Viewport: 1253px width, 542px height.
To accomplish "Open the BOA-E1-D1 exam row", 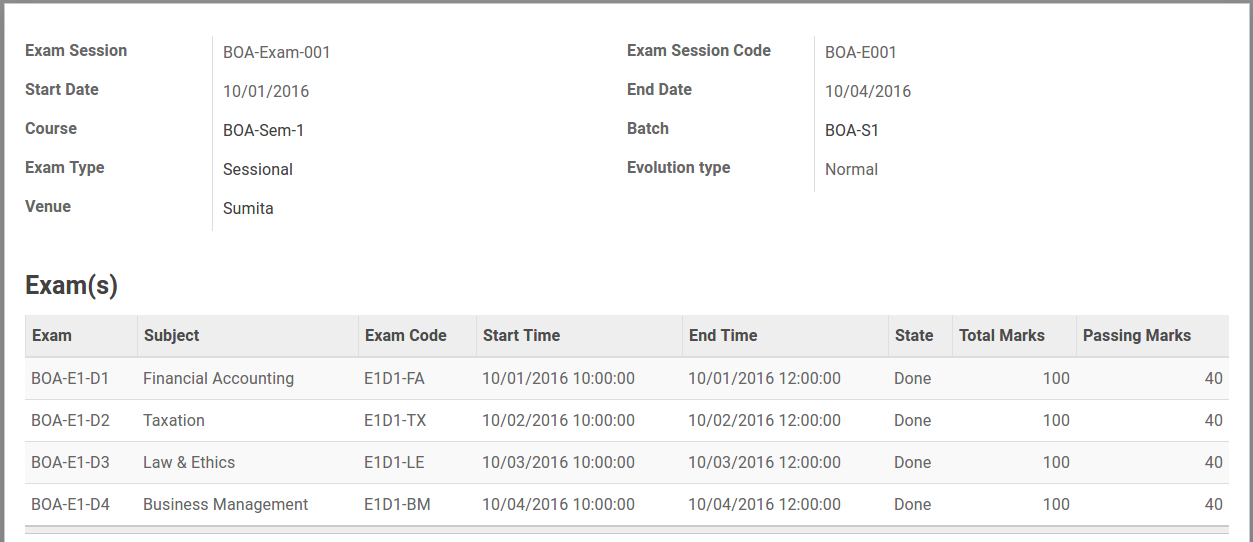I will tap(626, 378).
